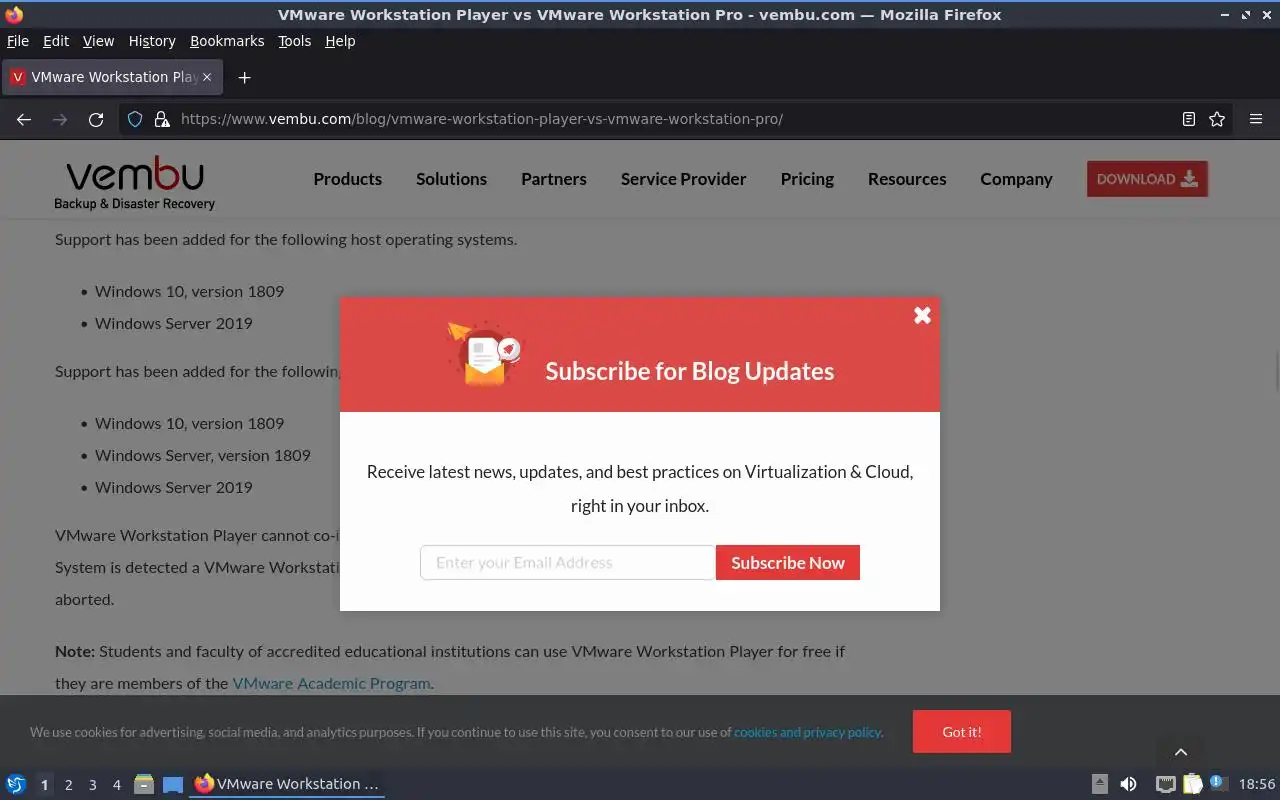The height and width of the screenshot is (800, 1280).
Task: Click the Firefox icon in the title bar
Action: coord(14,14)
